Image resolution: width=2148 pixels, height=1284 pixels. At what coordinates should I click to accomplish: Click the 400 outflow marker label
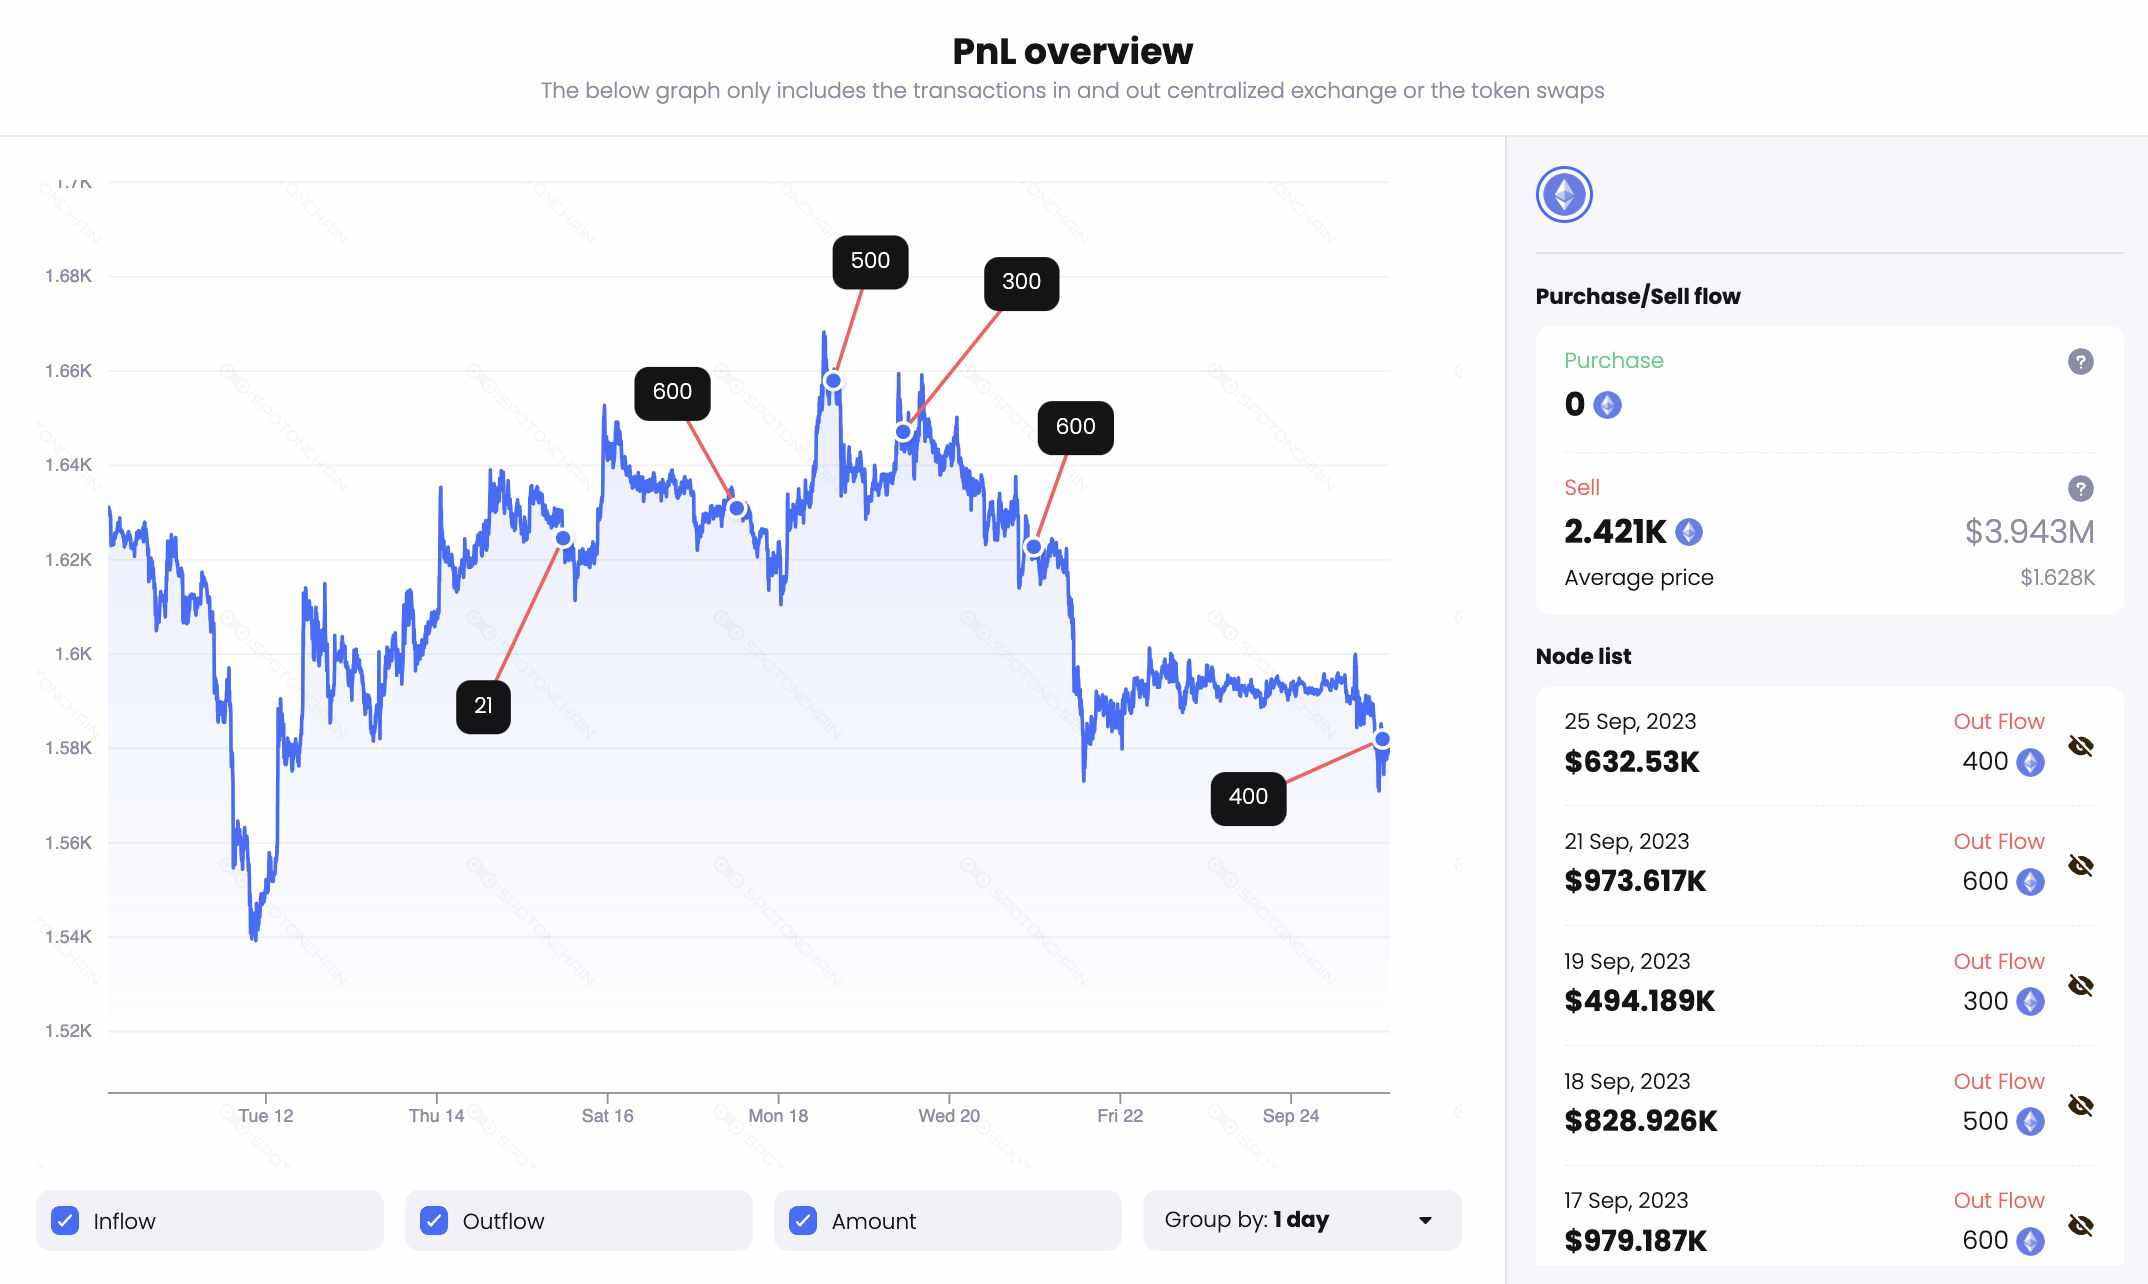point(1248,797)
